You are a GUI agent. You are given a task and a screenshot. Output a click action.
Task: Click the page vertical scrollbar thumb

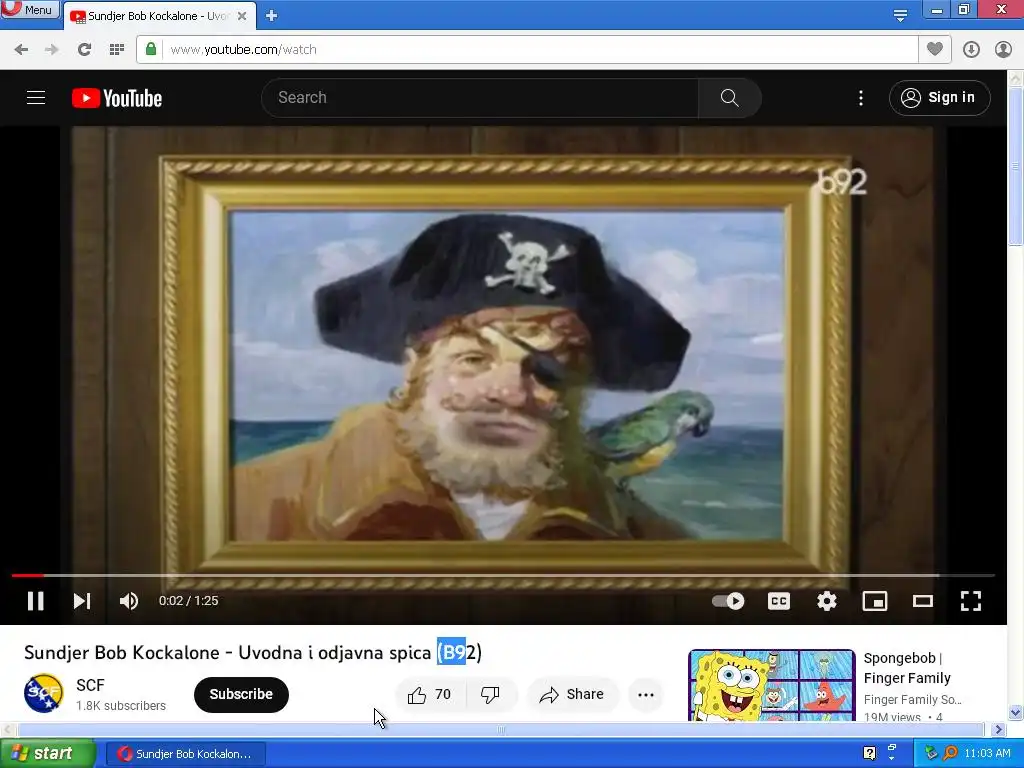[1016, 167]
